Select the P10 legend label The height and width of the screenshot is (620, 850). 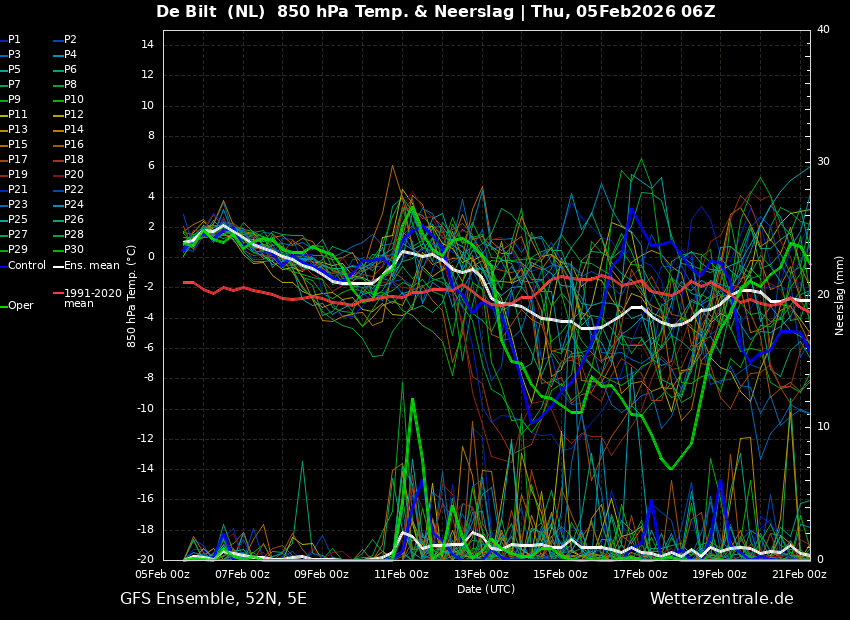point(74,100)
